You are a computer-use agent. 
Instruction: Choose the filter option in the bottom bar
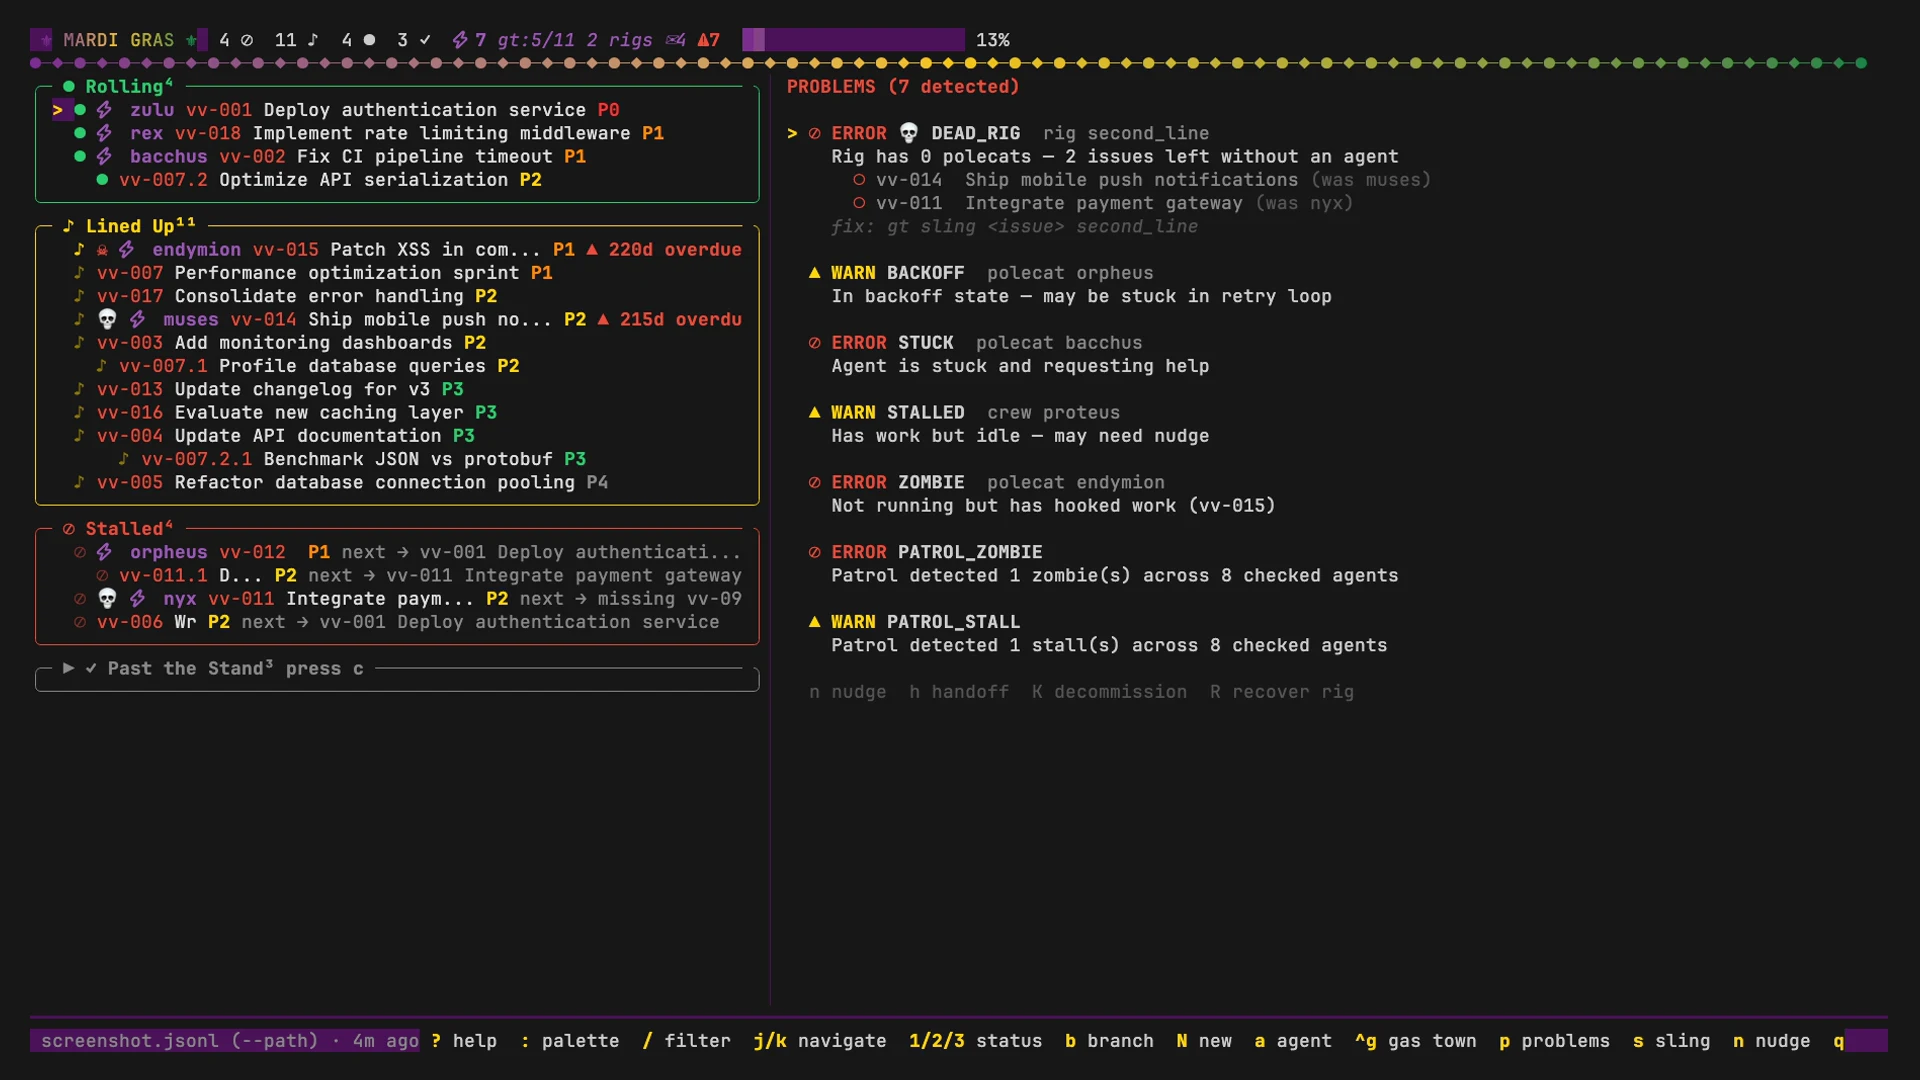point(687,1041)
